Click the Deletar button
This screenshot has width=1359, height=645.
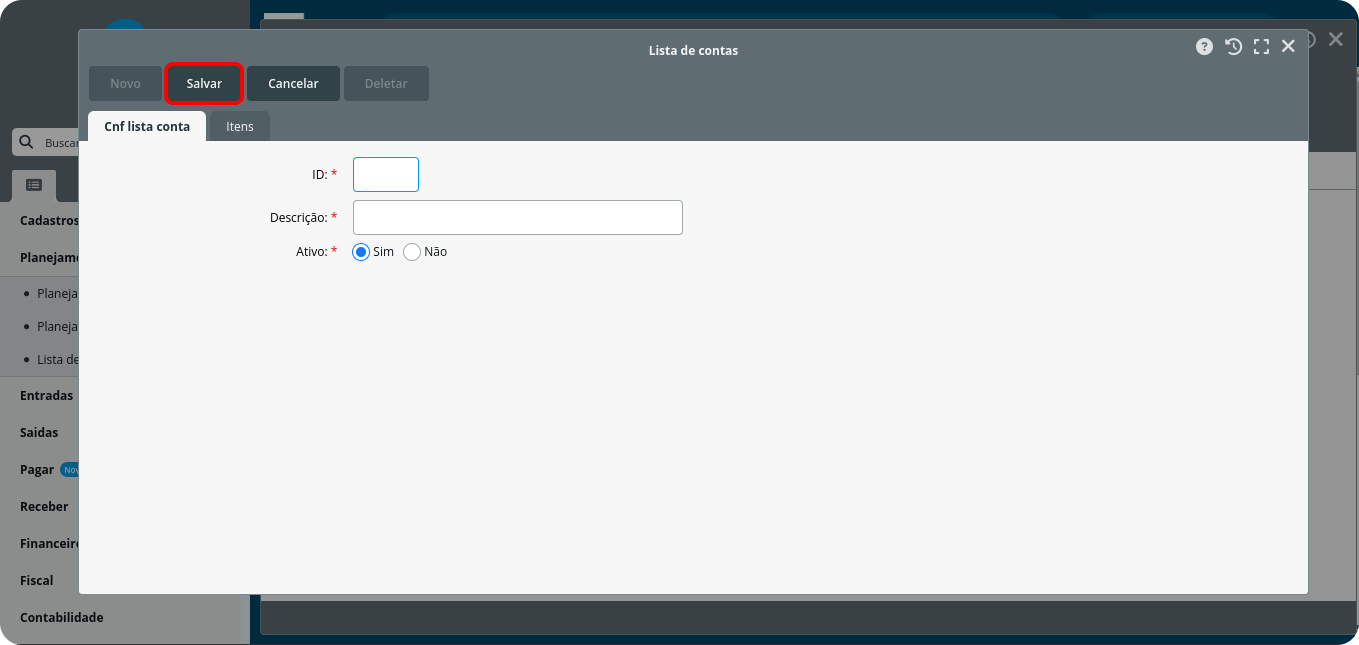click(x=386, y=84)
